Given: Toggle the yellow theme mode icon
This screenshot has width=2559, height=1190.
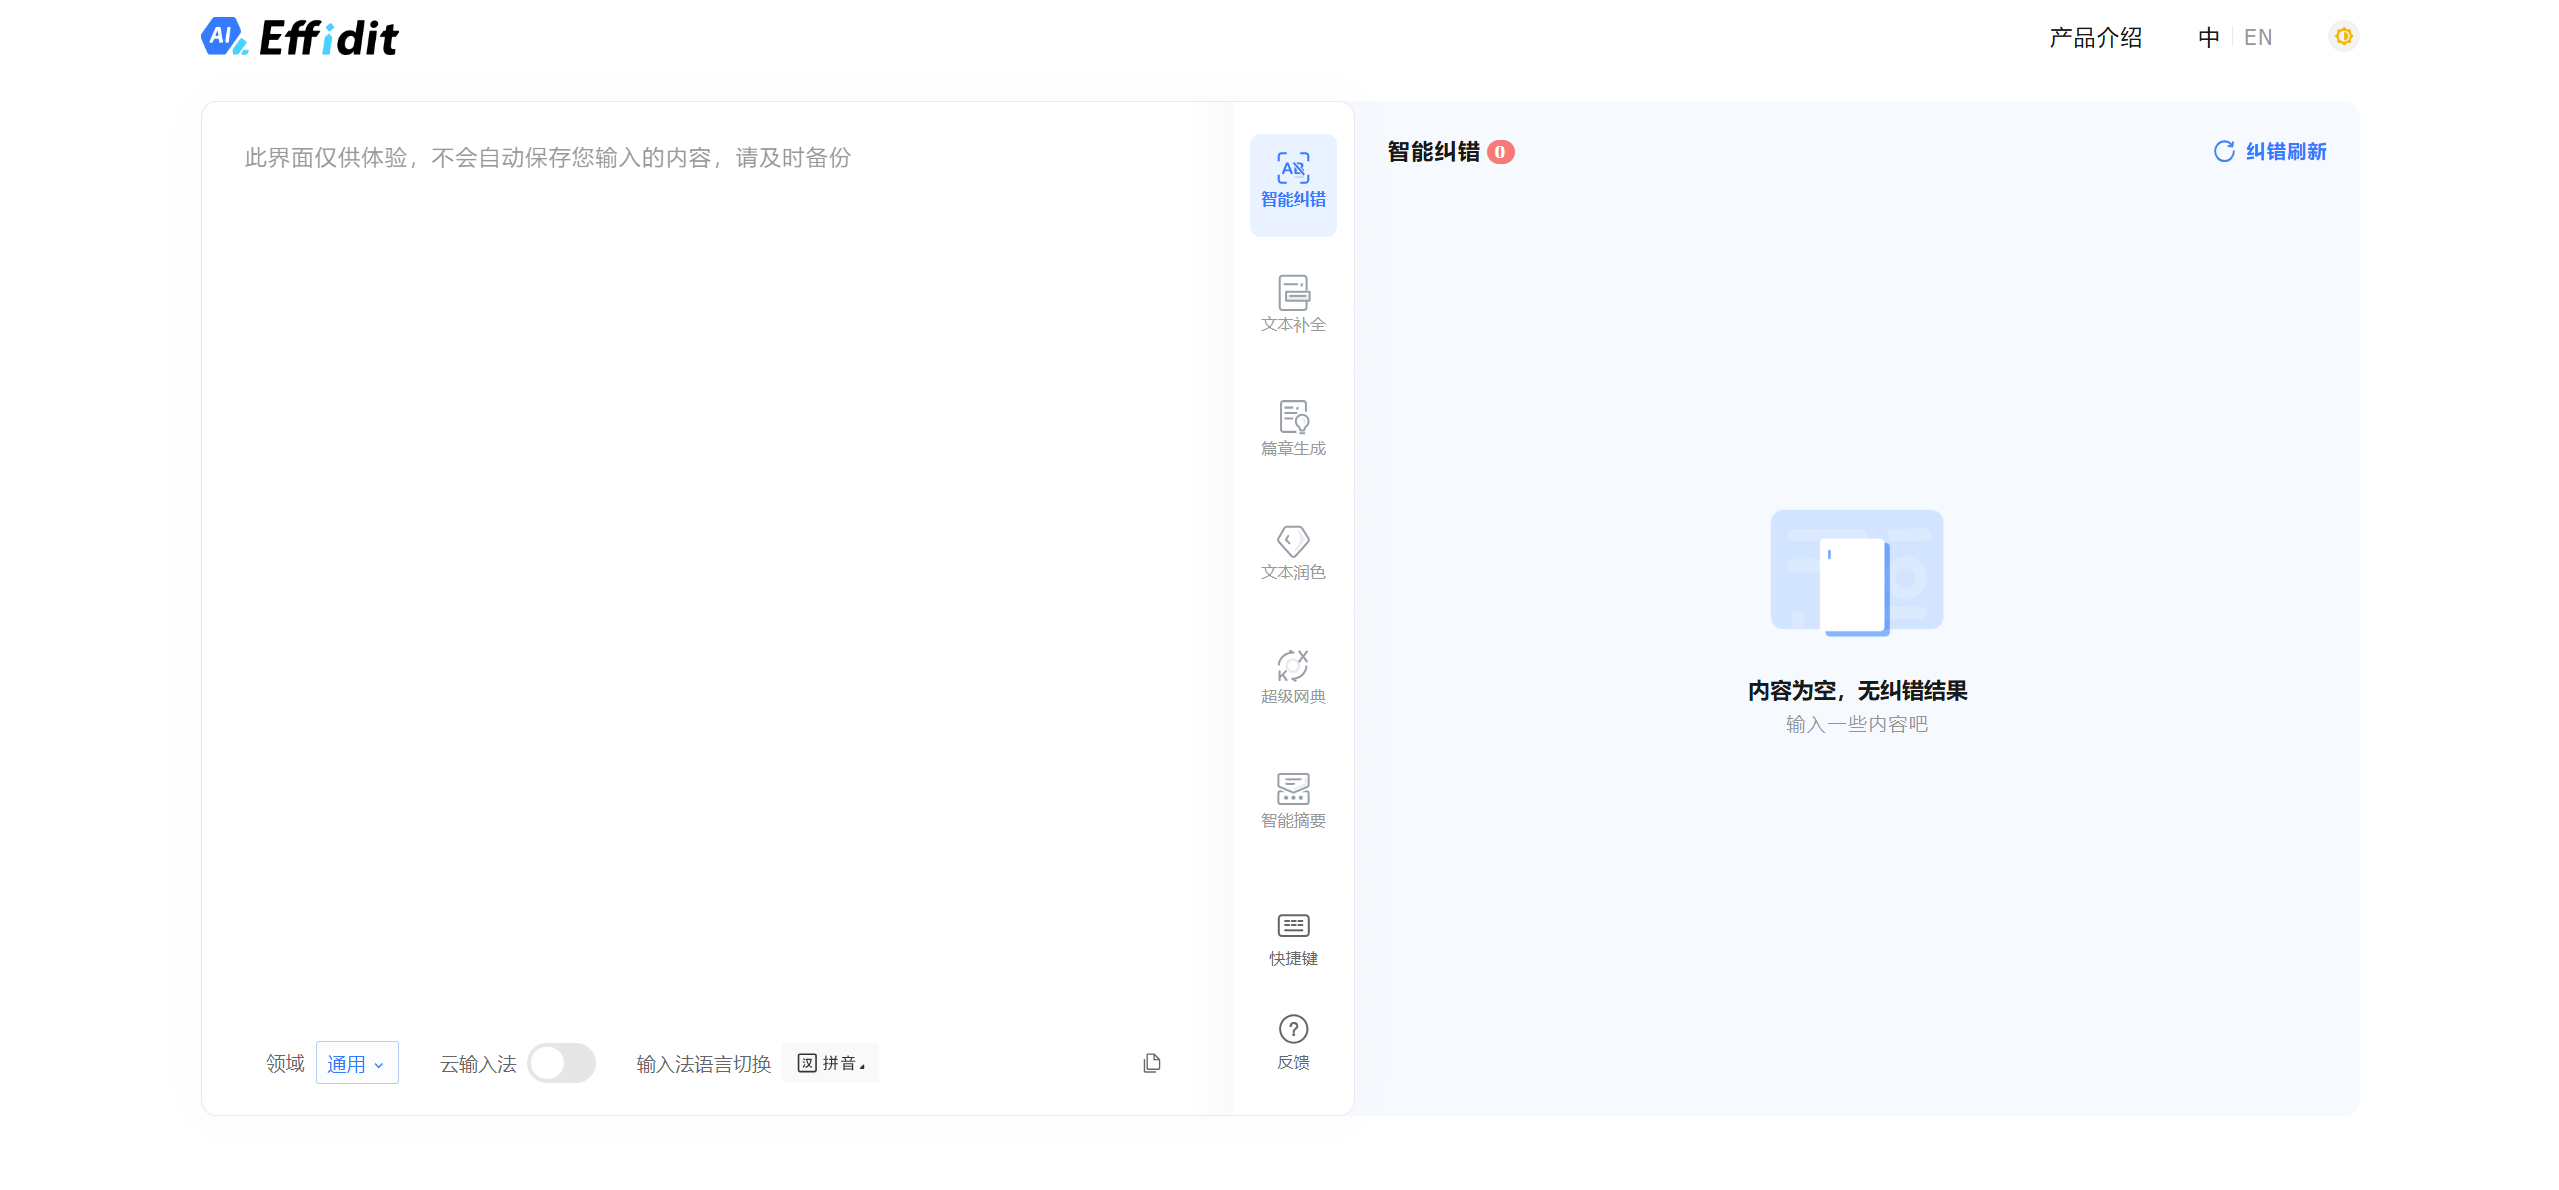Looking at the screenshot, I should pyautogui.click(x=2343, y=37).
